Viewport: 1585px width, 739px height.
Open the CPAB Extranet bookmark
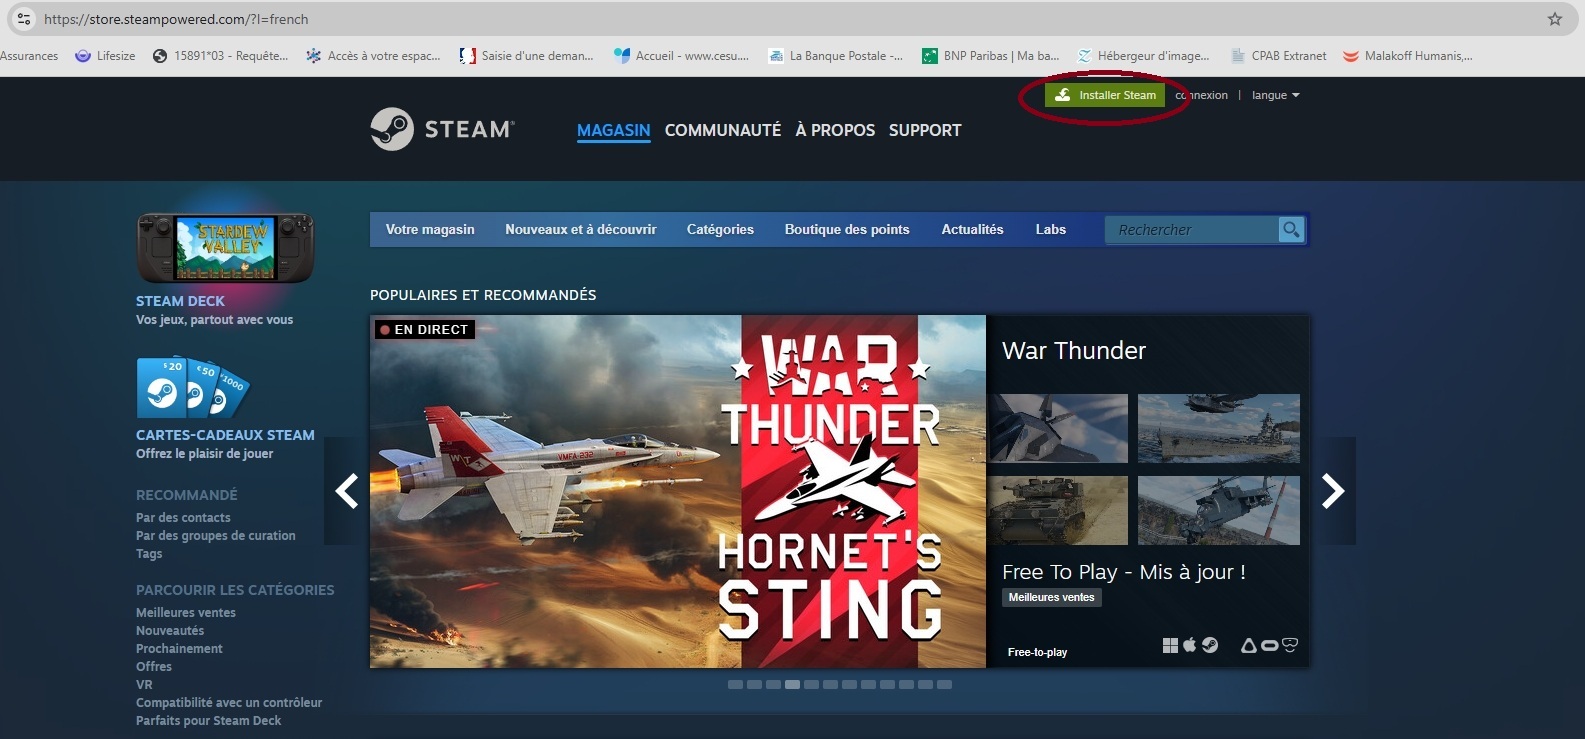[x=1278, y=56]
